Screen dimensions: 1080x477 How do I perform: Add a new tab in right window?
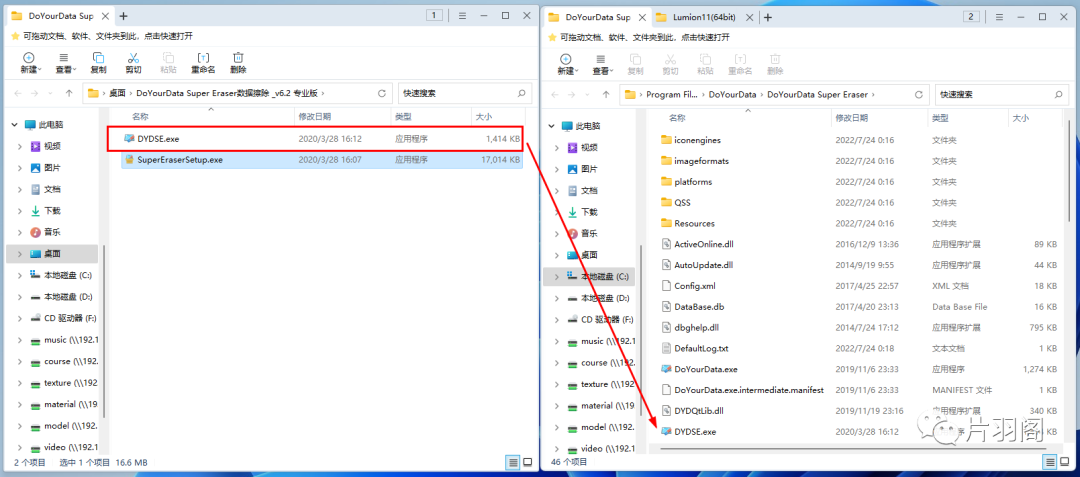[x=768, y=17]
